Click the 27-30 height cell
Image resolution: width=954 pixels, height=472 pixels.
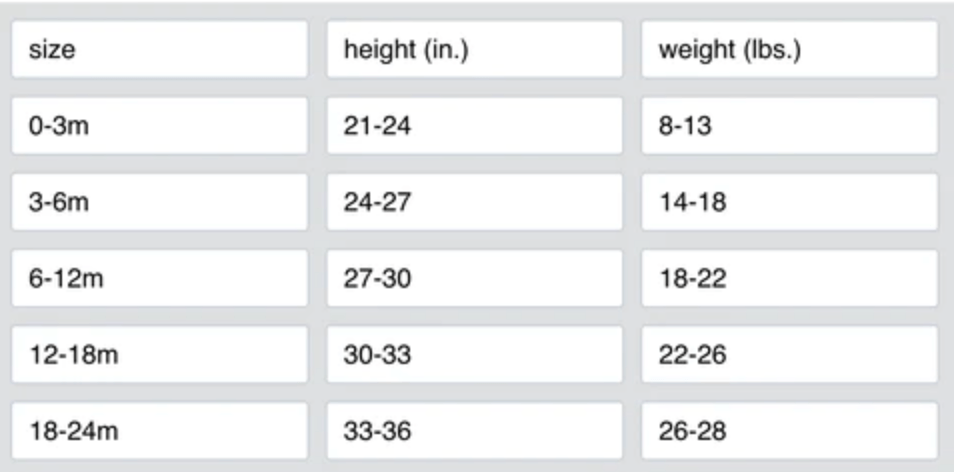474,278
